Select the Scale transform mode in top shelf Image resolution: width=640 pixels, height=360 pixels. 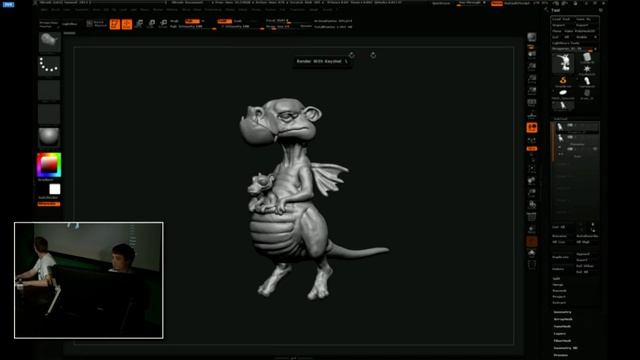[151, 24]
